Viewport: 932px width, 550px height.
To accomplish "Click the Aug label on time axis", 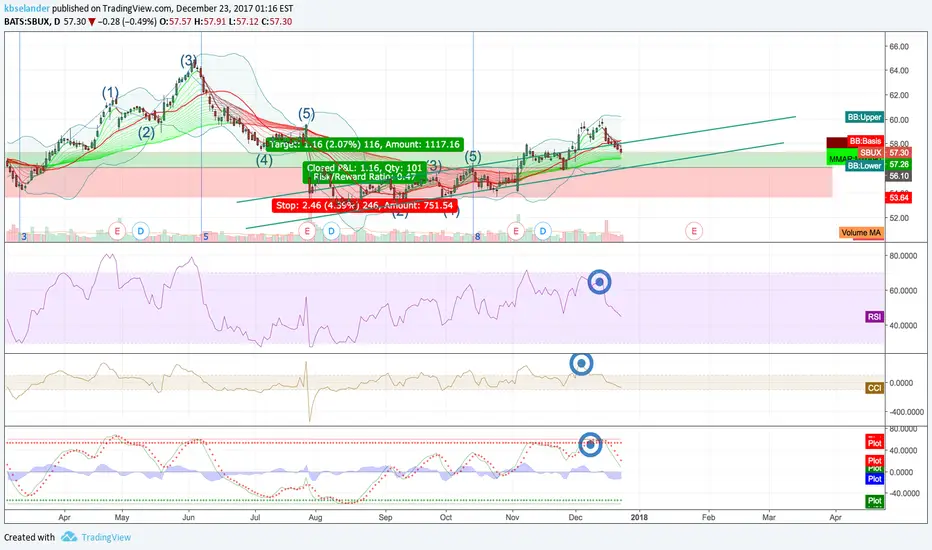I will (x=315, y=517).
